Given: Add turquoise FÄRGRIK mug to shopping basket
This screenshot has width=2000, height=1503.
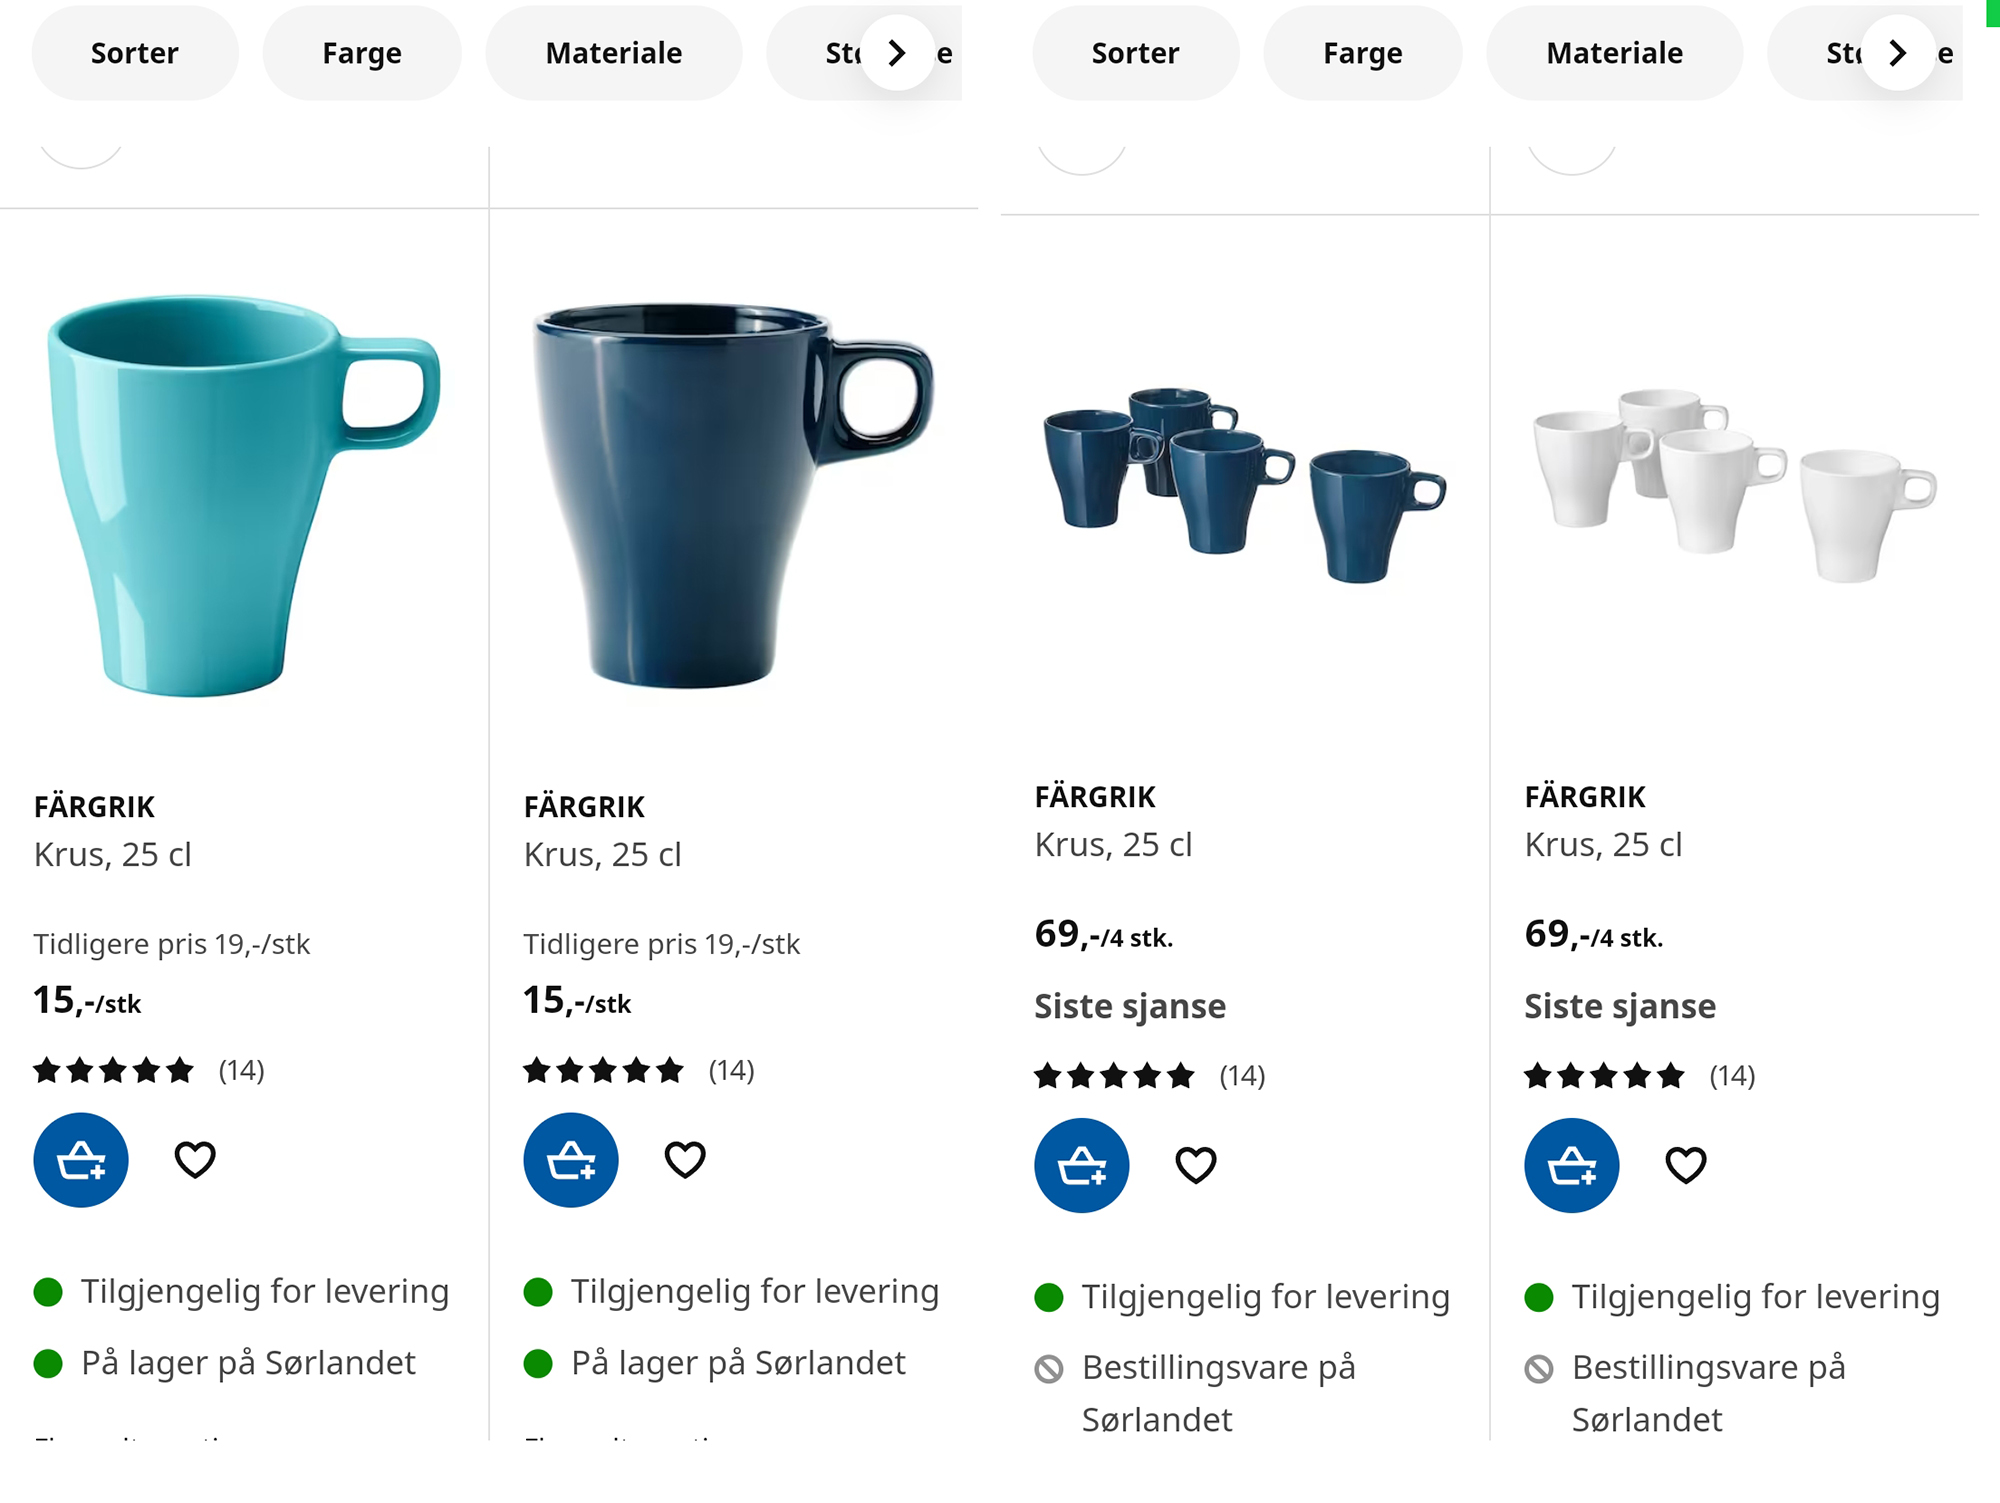Looking at the screenshot, I should coord(81,1160).
